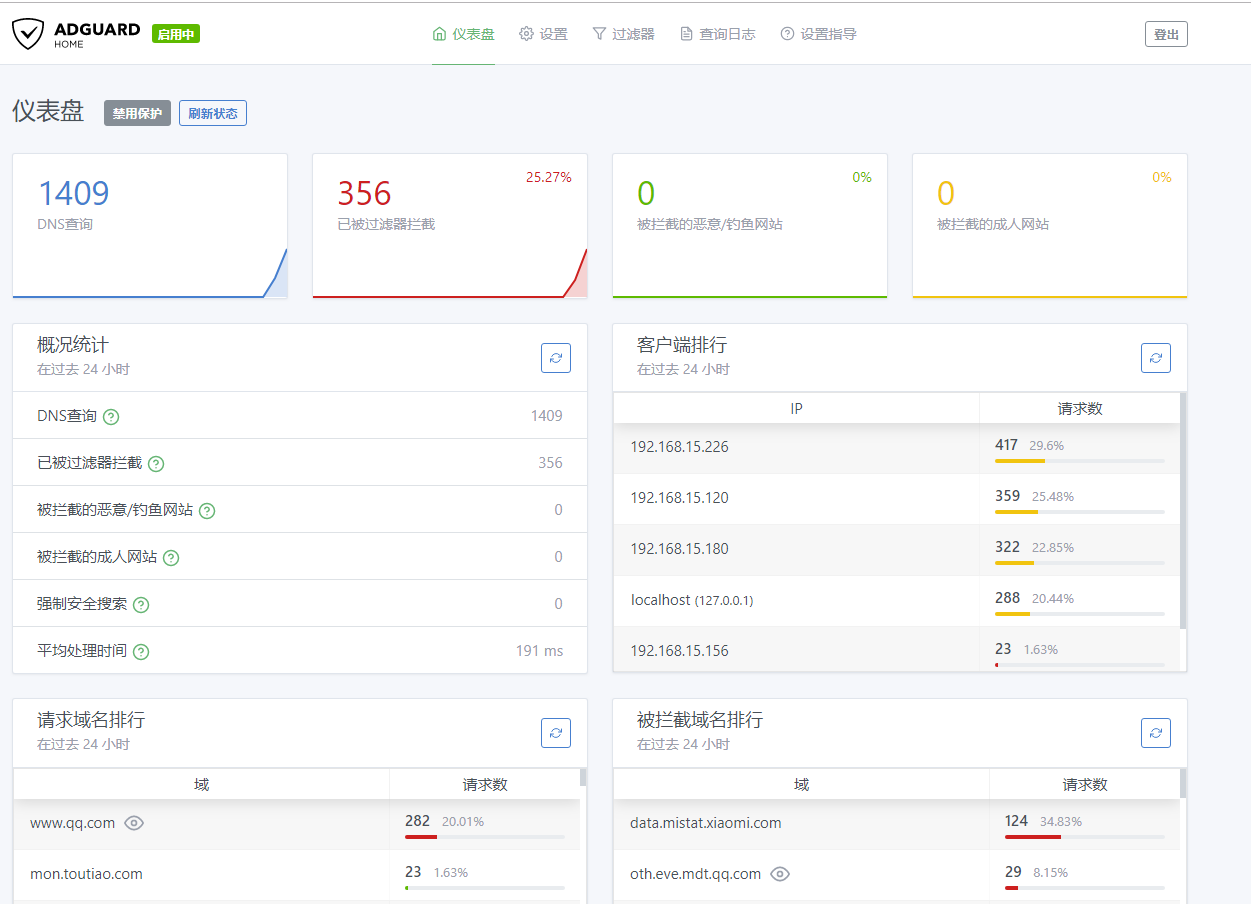Refresh the 客户端排行 clients panel

pyautogui.click(x=1156, y=358)
